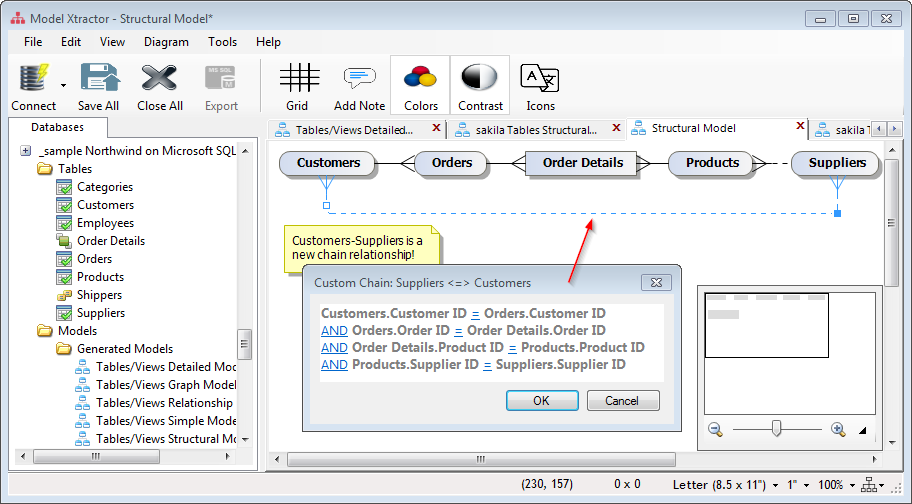Open Tables/Views Relationship model item
Screen dimensions: 912x504
coord(164,403)
